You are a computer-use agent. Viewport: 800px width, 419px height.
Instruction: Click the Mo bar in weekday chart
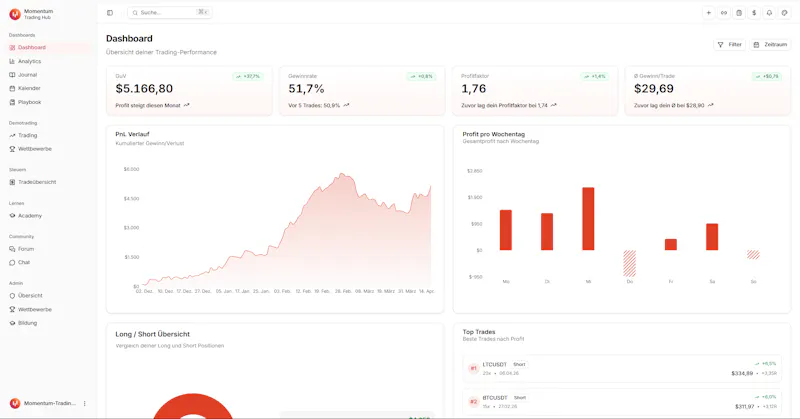506,230
